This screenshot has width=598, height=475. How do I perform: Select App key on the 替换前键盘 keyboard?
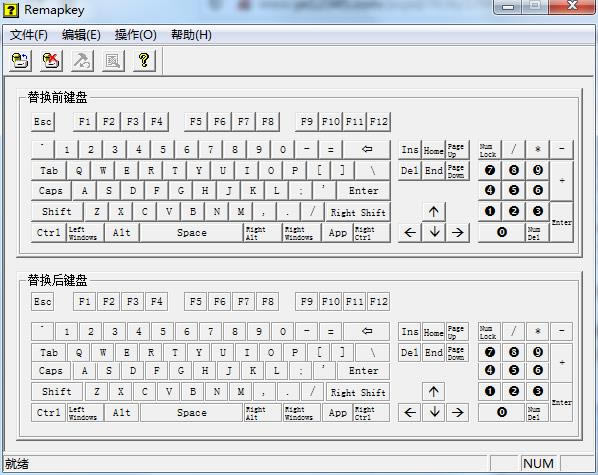click(x=338, y=233)
